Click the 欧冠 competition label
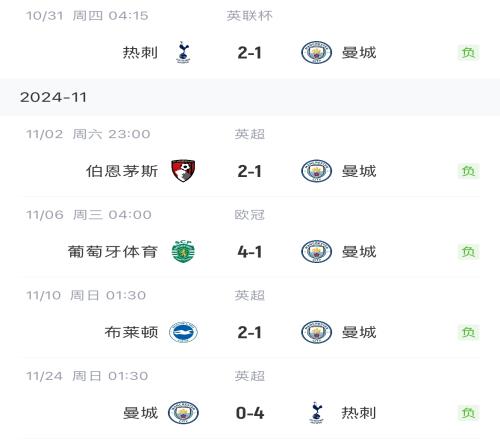 tap(250, 215)
